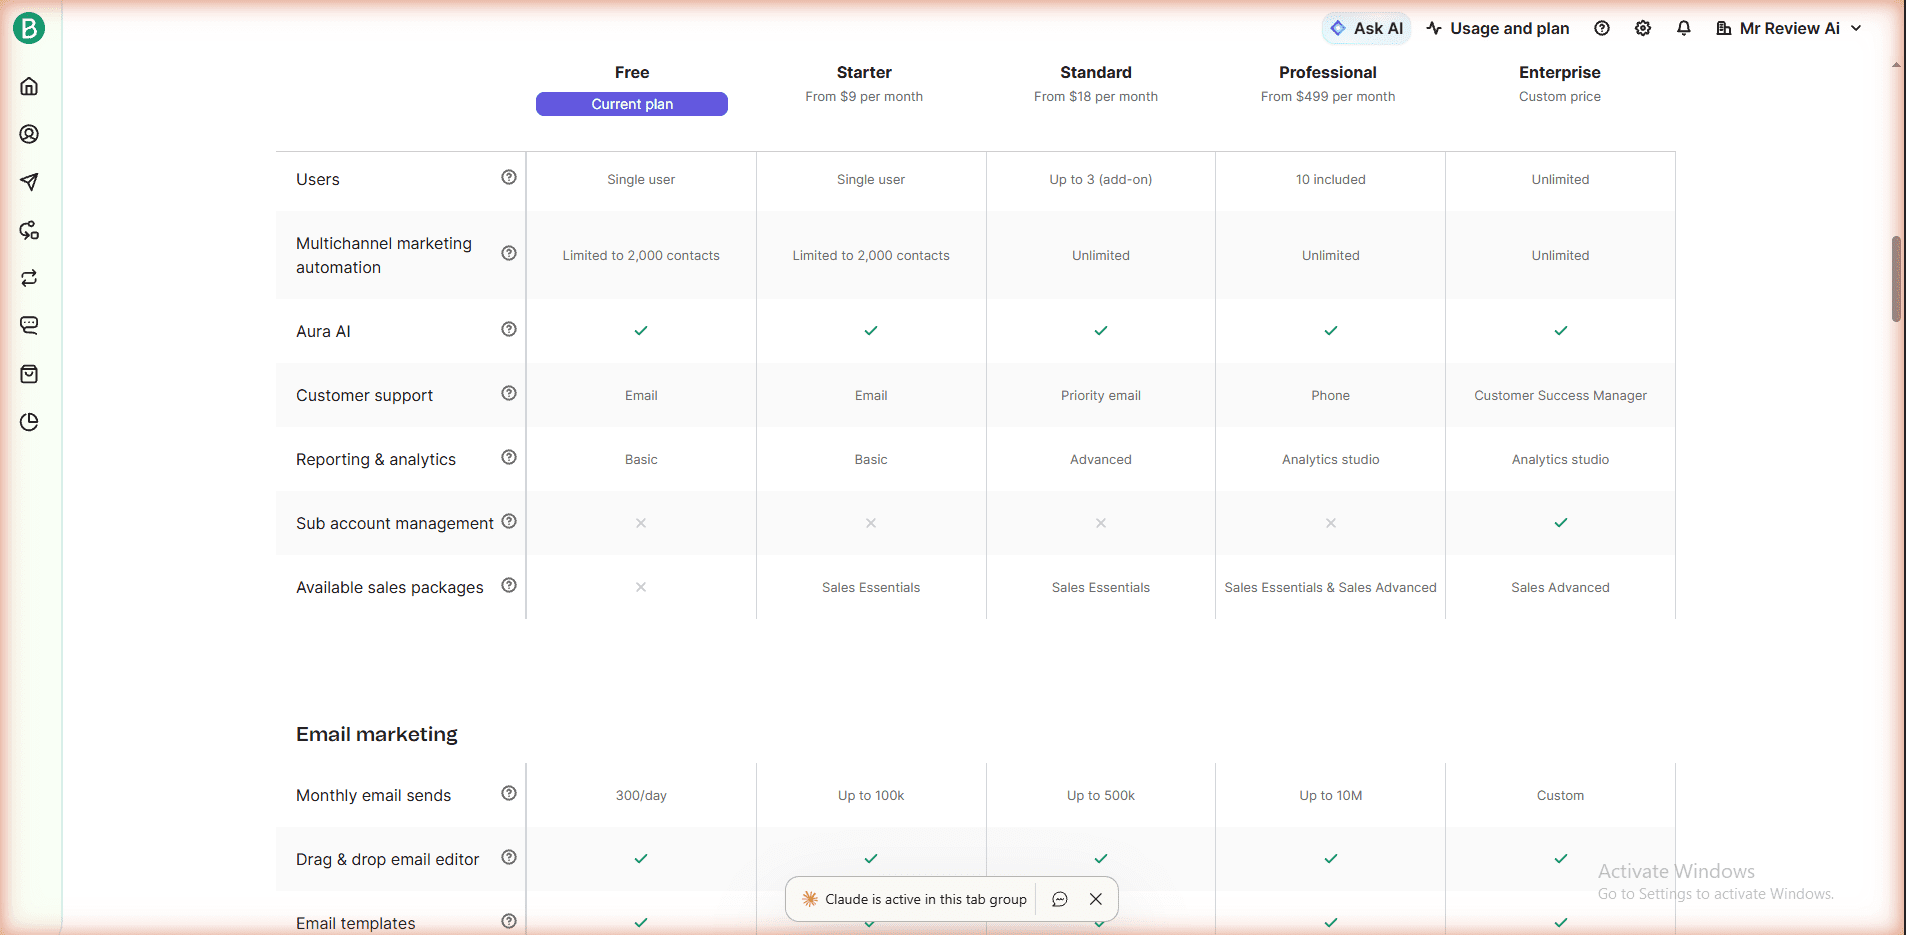Open the Automations sidebar icon
The width and height of the screenshot is (1906, 935).
click(x=29, y=230)
